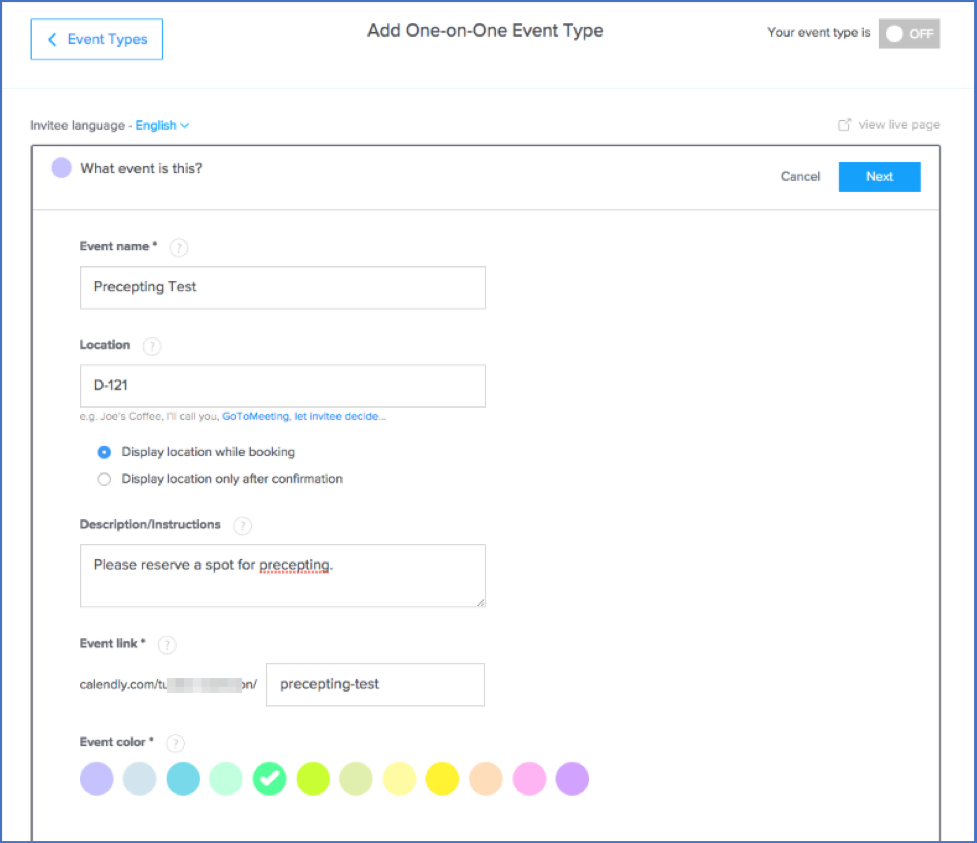The height and width of the screenshot is (843, 977).
Task: Click the checked green color swatch
Action: pyautogui.click(x=270, y=779)
